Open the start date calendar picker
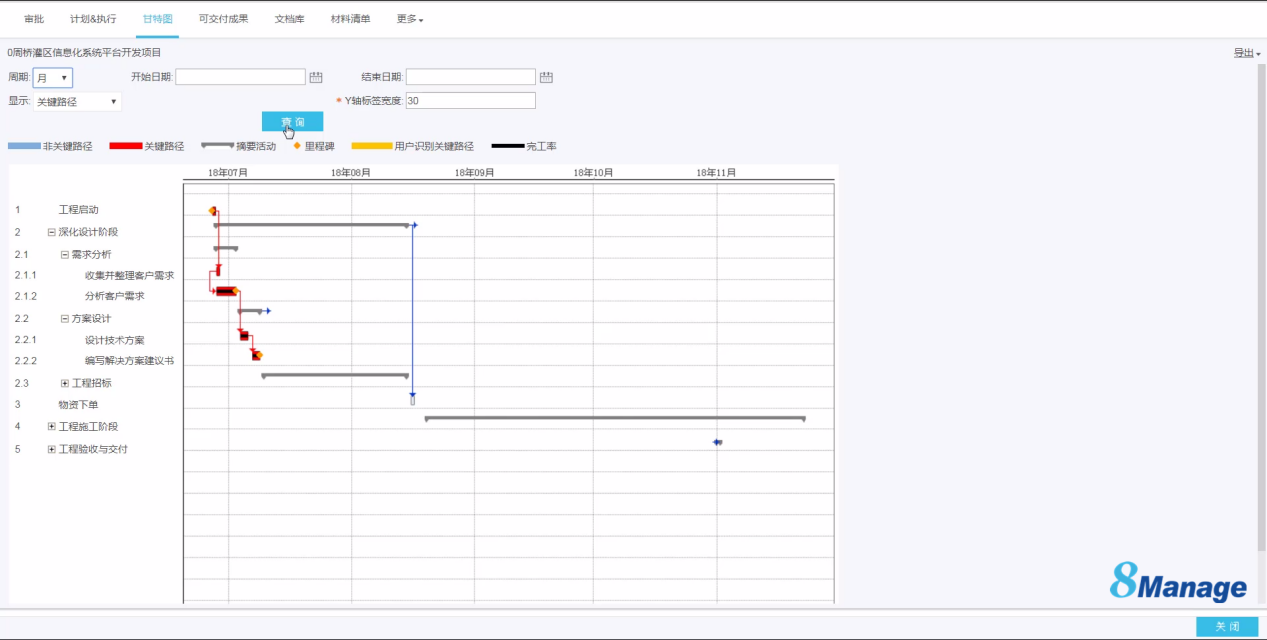Screen dimensions: 1267x640 pos(316,77)
